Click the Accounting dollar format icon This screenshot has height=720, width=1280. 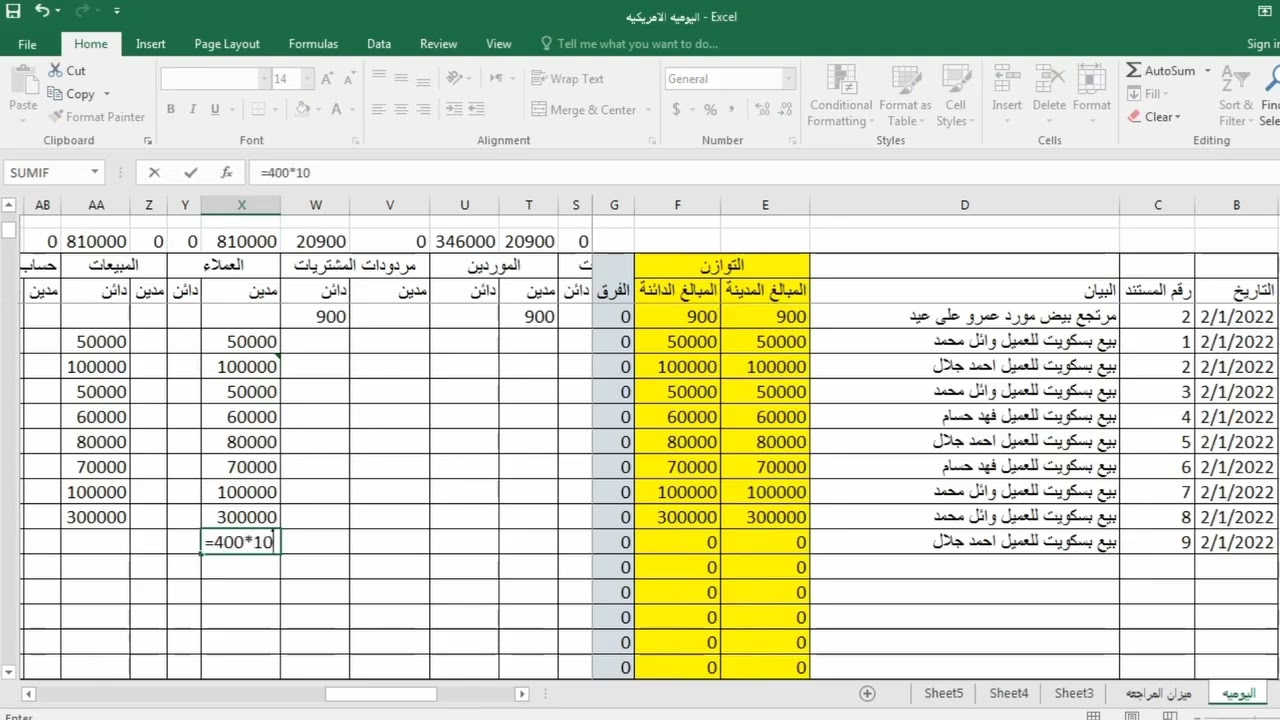coord(675,110)
